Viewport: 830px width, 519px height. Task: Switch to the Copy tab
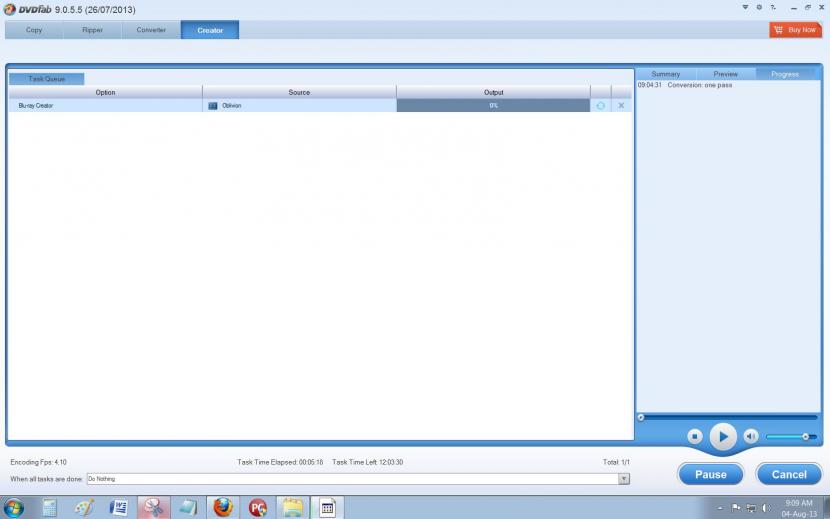(34, 30)
